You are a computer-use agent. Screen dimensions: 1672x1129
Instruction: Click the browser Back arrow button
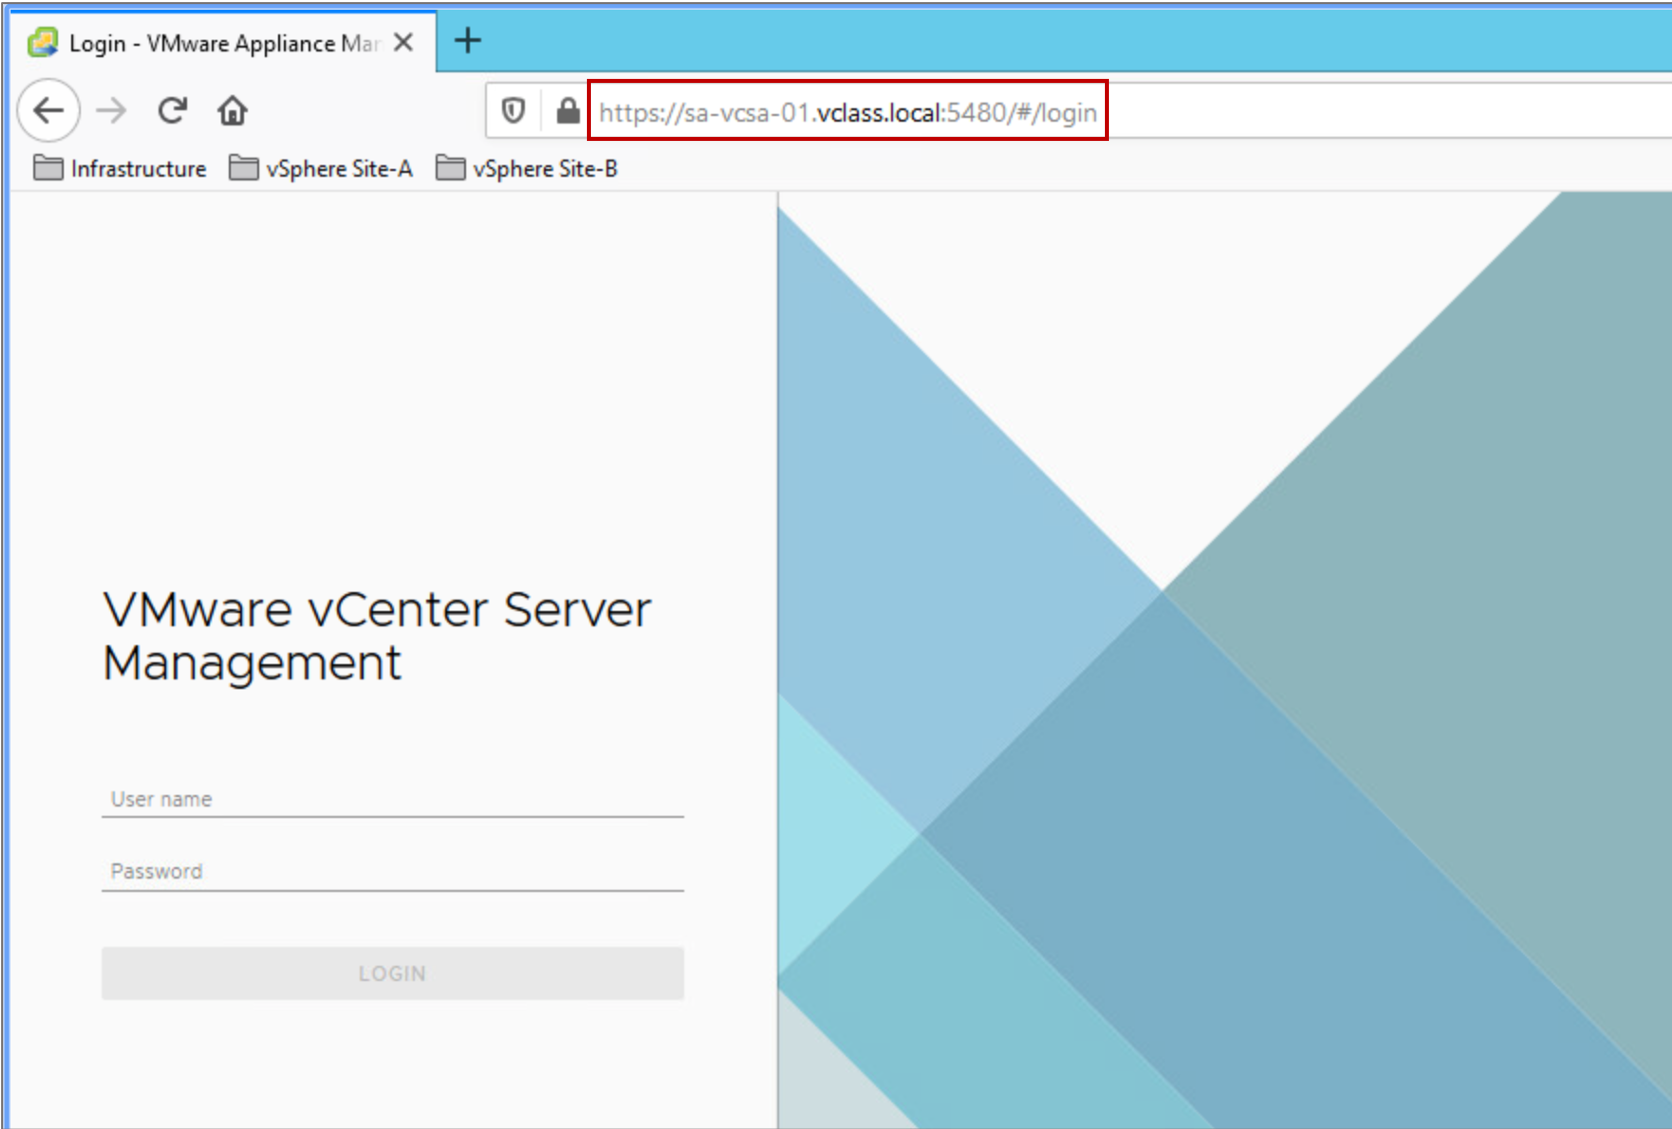[48, 110]
